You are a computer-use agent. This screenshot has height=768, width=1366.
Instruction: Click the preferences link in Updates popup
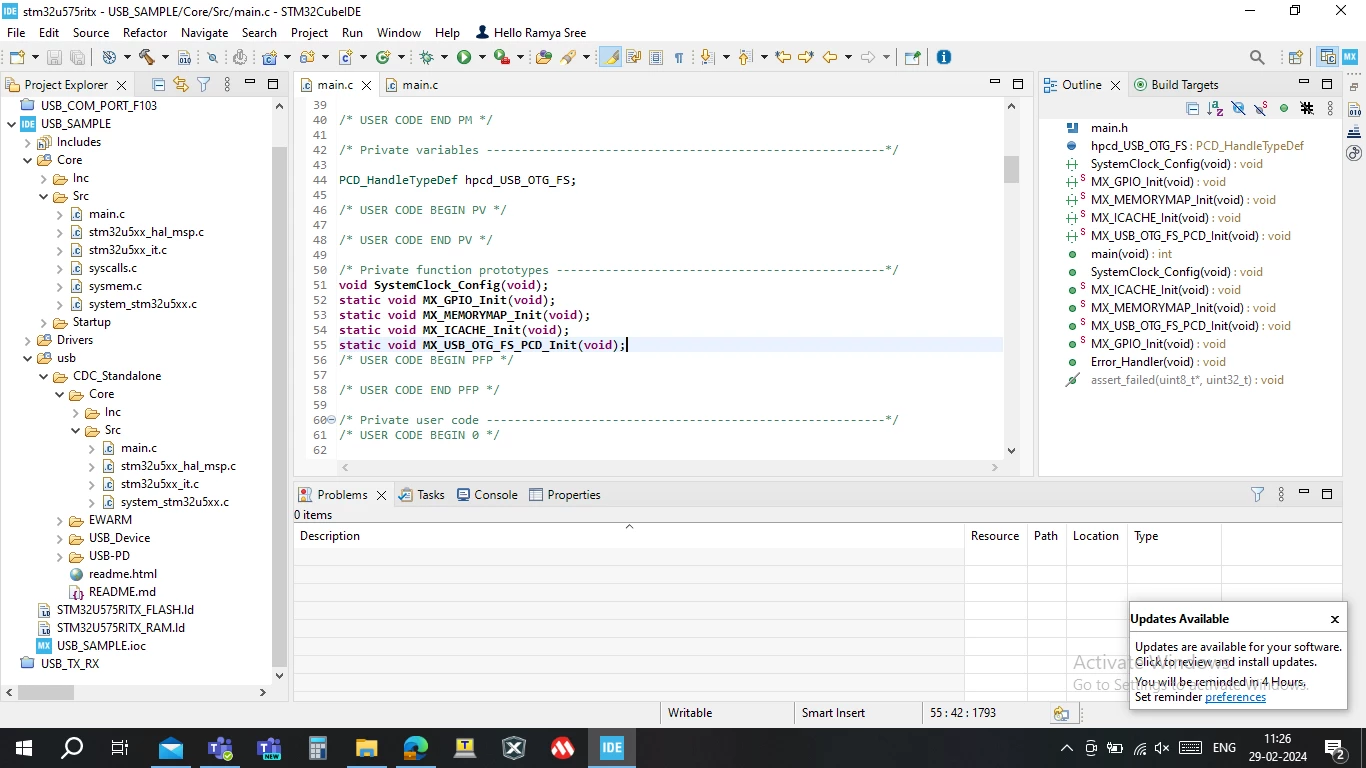tap(1235, 697)
